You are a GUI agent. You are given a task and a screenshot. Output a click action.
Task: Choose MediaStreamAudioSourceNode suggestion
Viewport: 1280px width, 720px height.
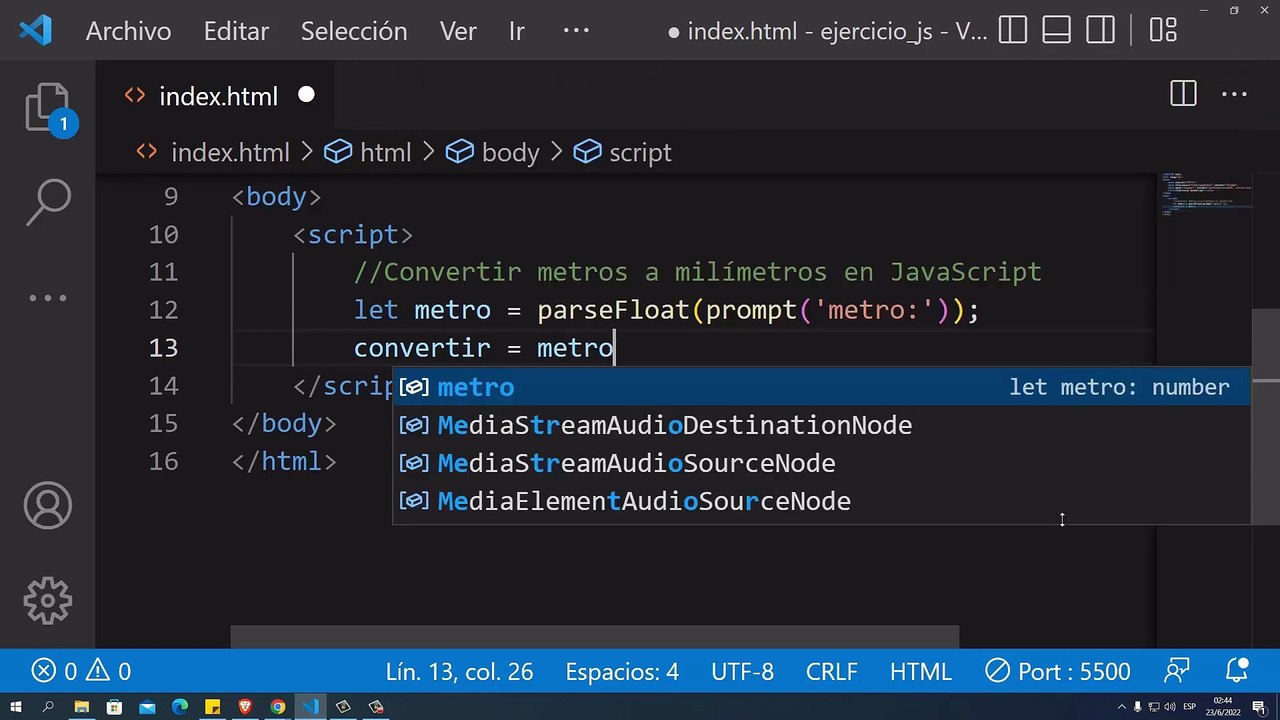click(x=821, y=463)
